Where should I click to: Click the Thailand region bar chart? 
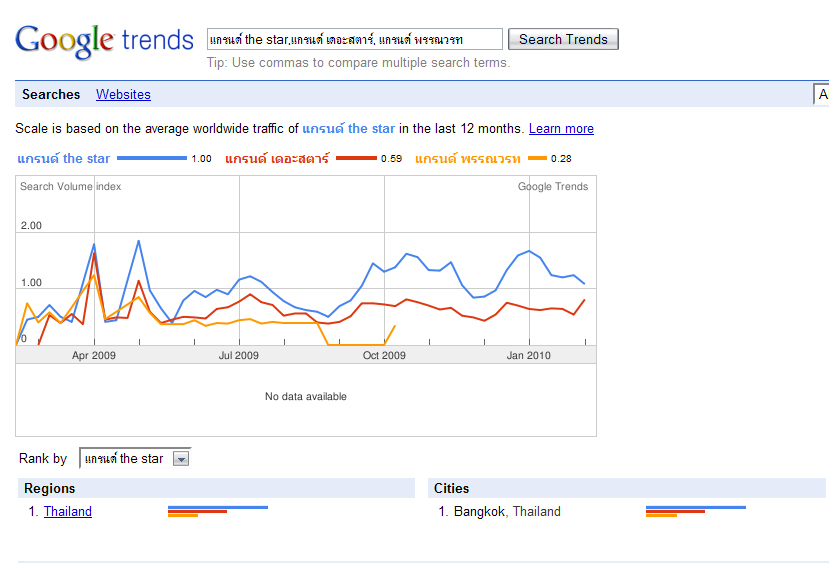(x=218, y=511)
